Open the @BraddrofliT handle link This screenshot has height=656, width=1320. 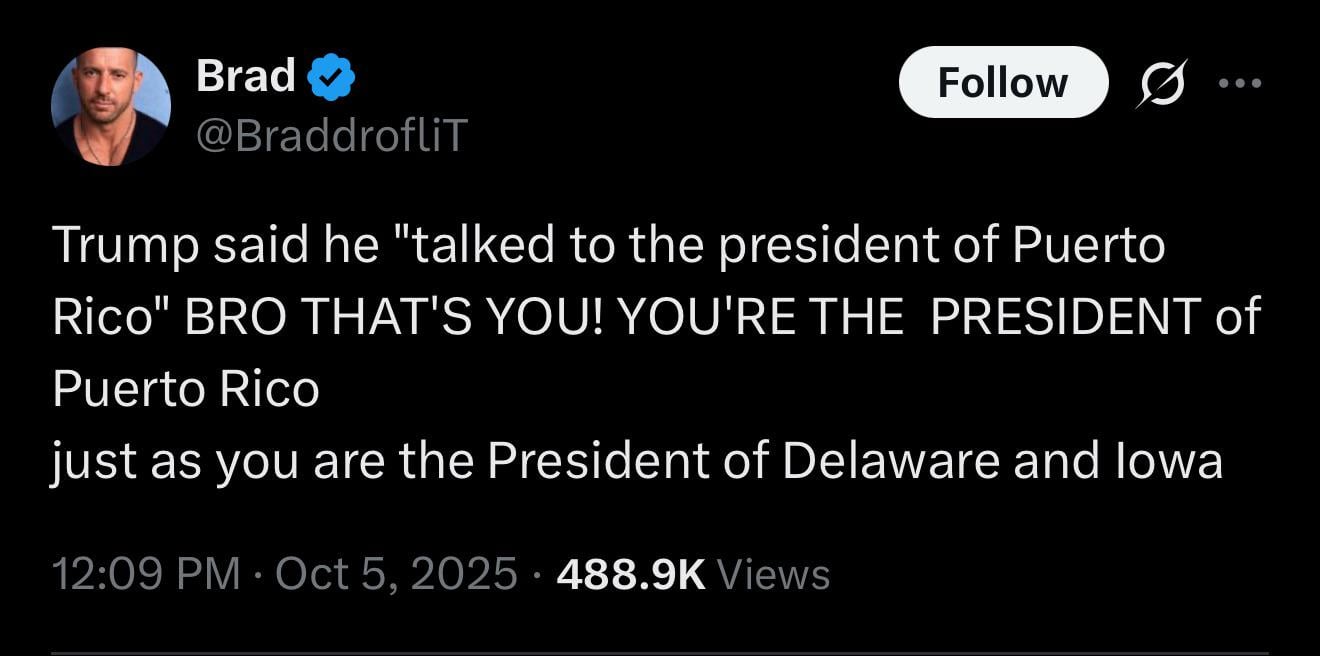[x=332, y=135]
